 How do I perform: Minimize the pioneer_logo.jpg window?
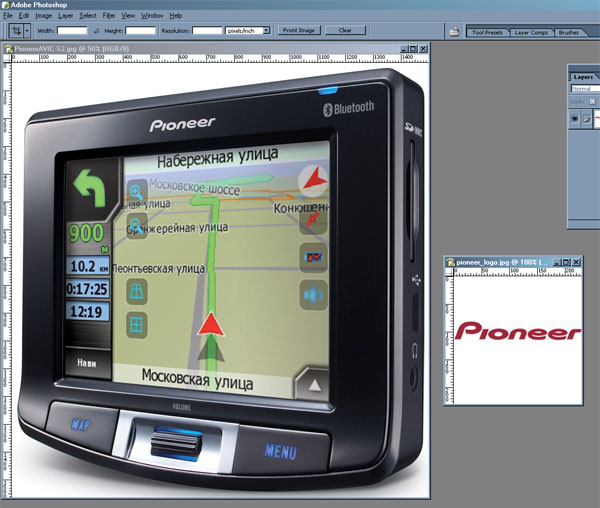pos(557,262)
